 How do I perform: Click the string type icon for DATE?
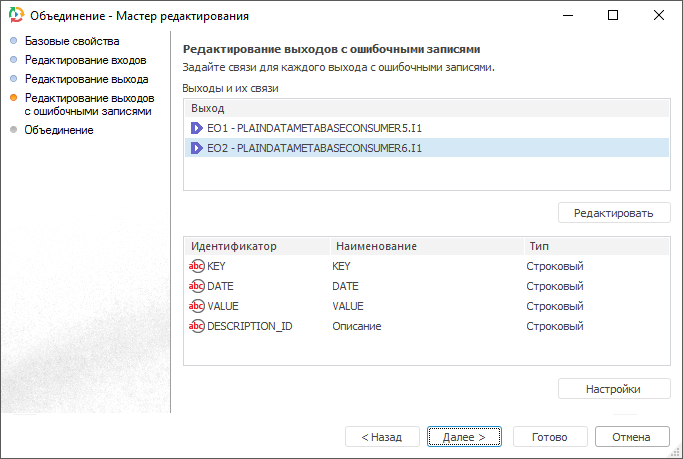pyautogui.click(x=196, y=286)
